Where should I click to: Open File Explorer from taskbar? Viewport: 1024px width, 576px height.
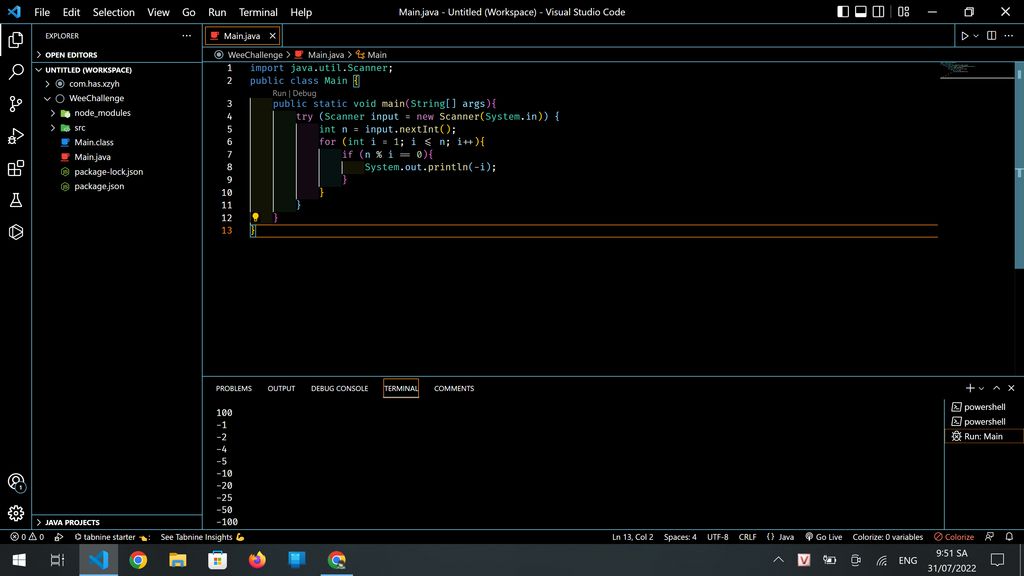click(x=178, y=560)
